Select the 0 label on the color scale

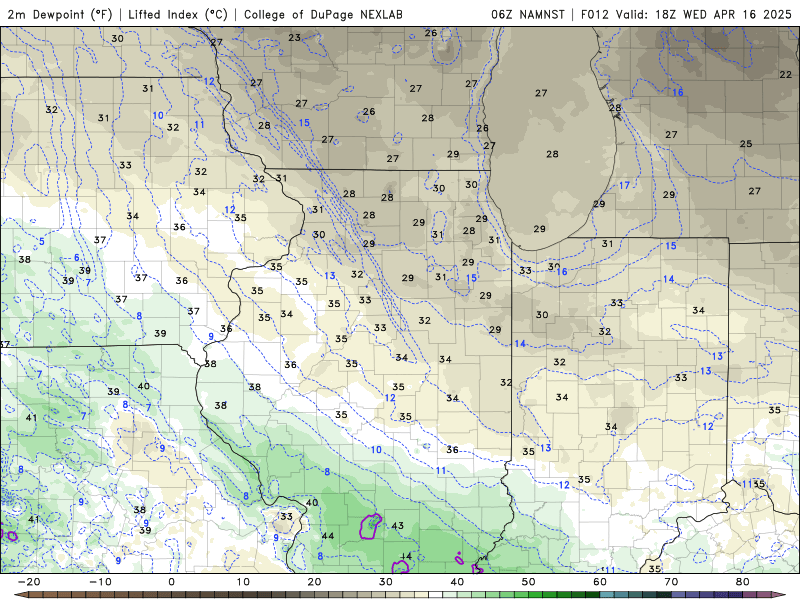[x=171, y=582]
